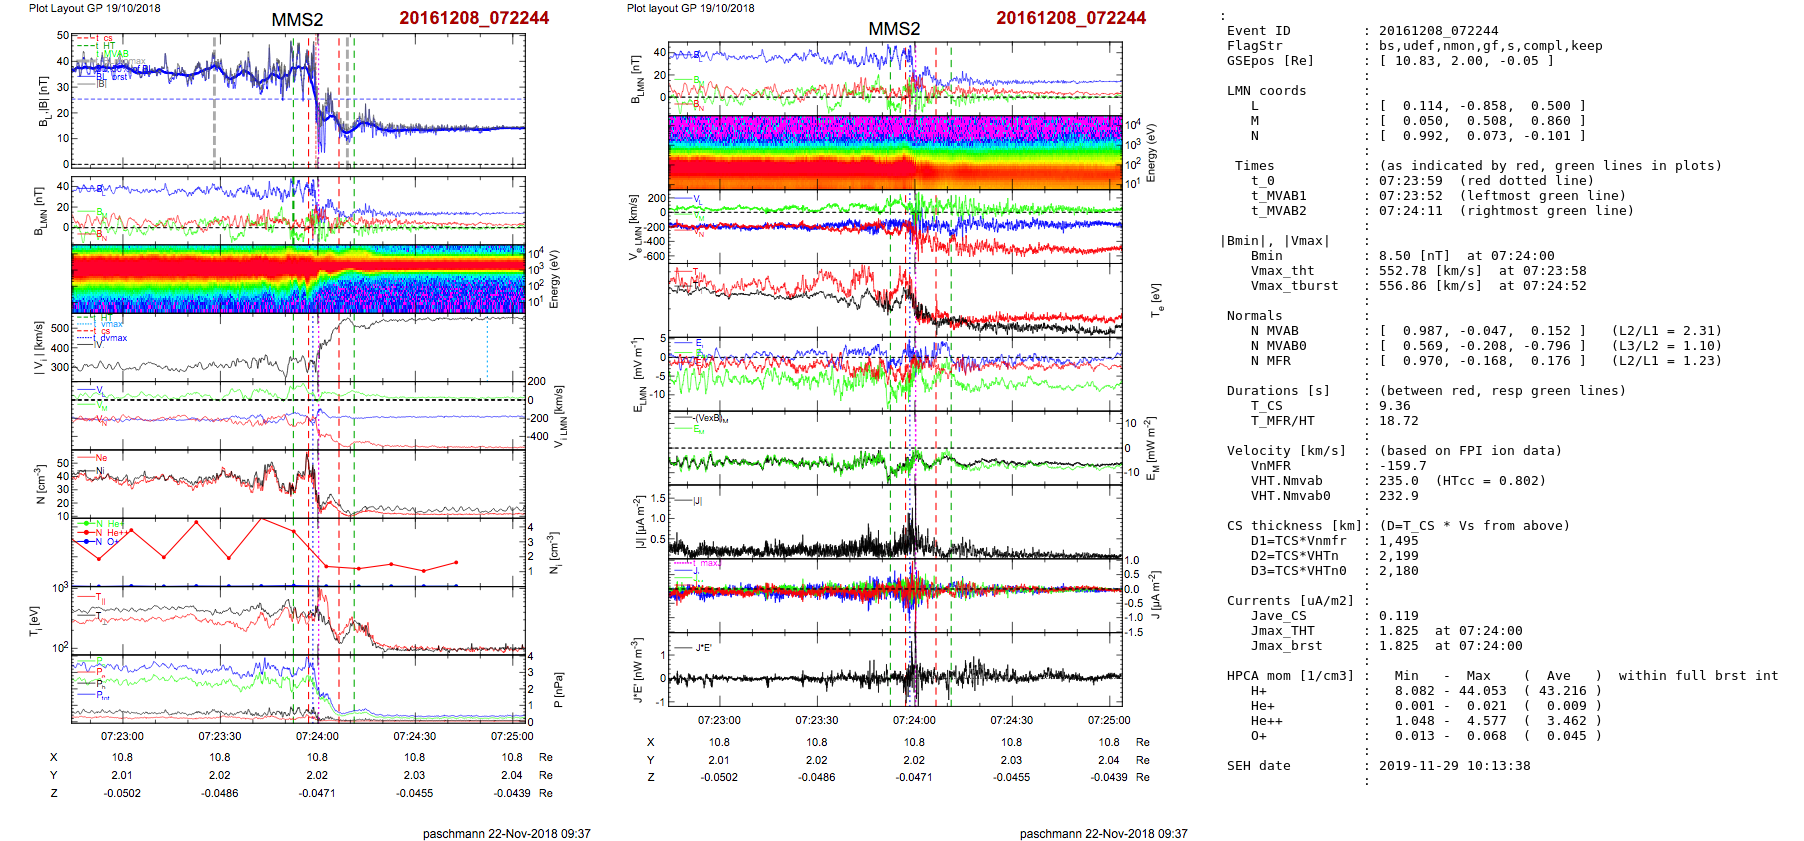1804x841 pixels.
Task: Click the T_CS duration value 9.36
Action: click(x=1394, y=406)
